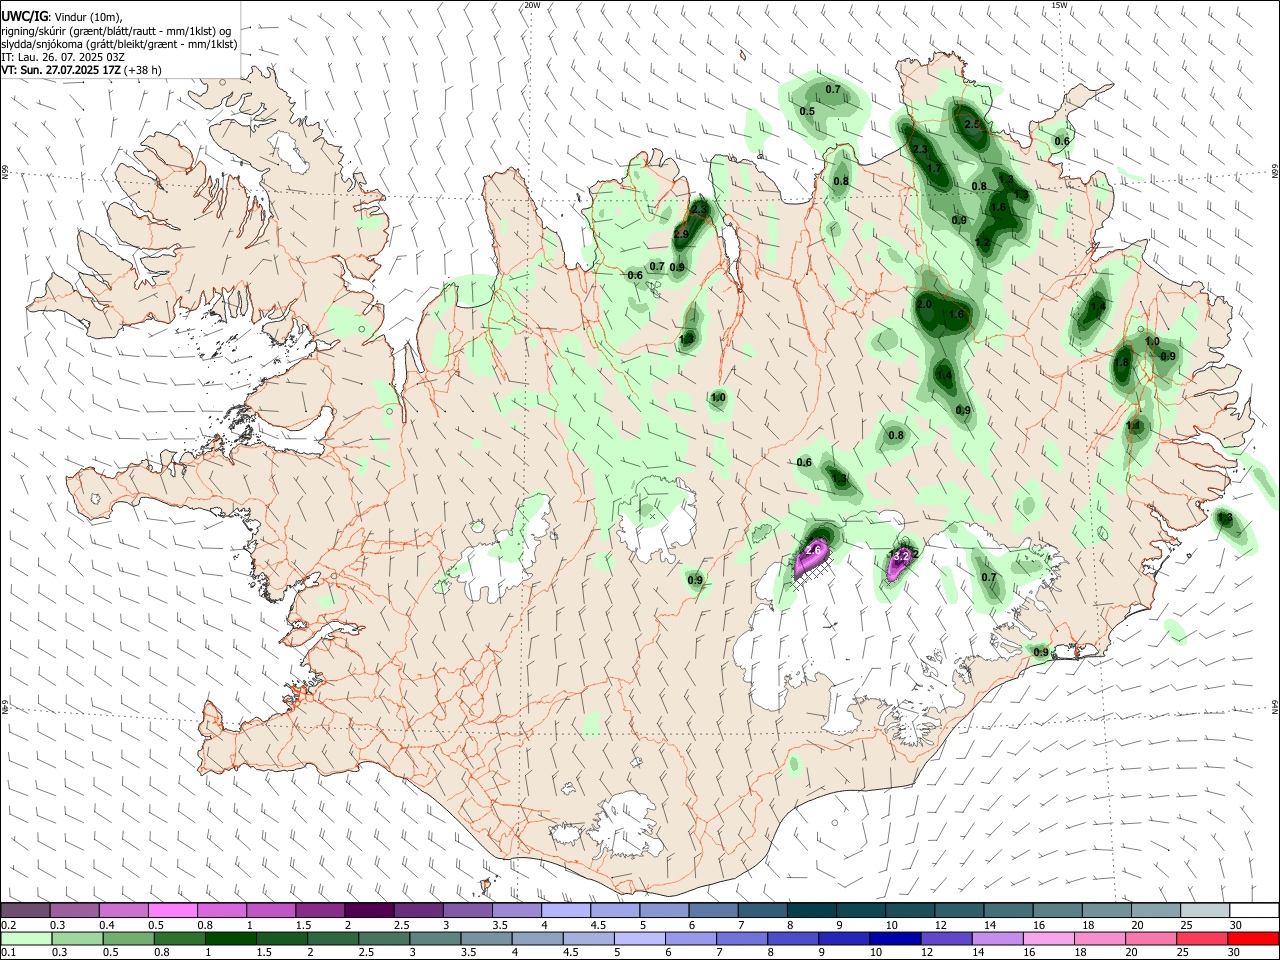This screenshot has width=1280, height=960.
Task: Click the '15W' longitude label
Action: click(1059, 5)
